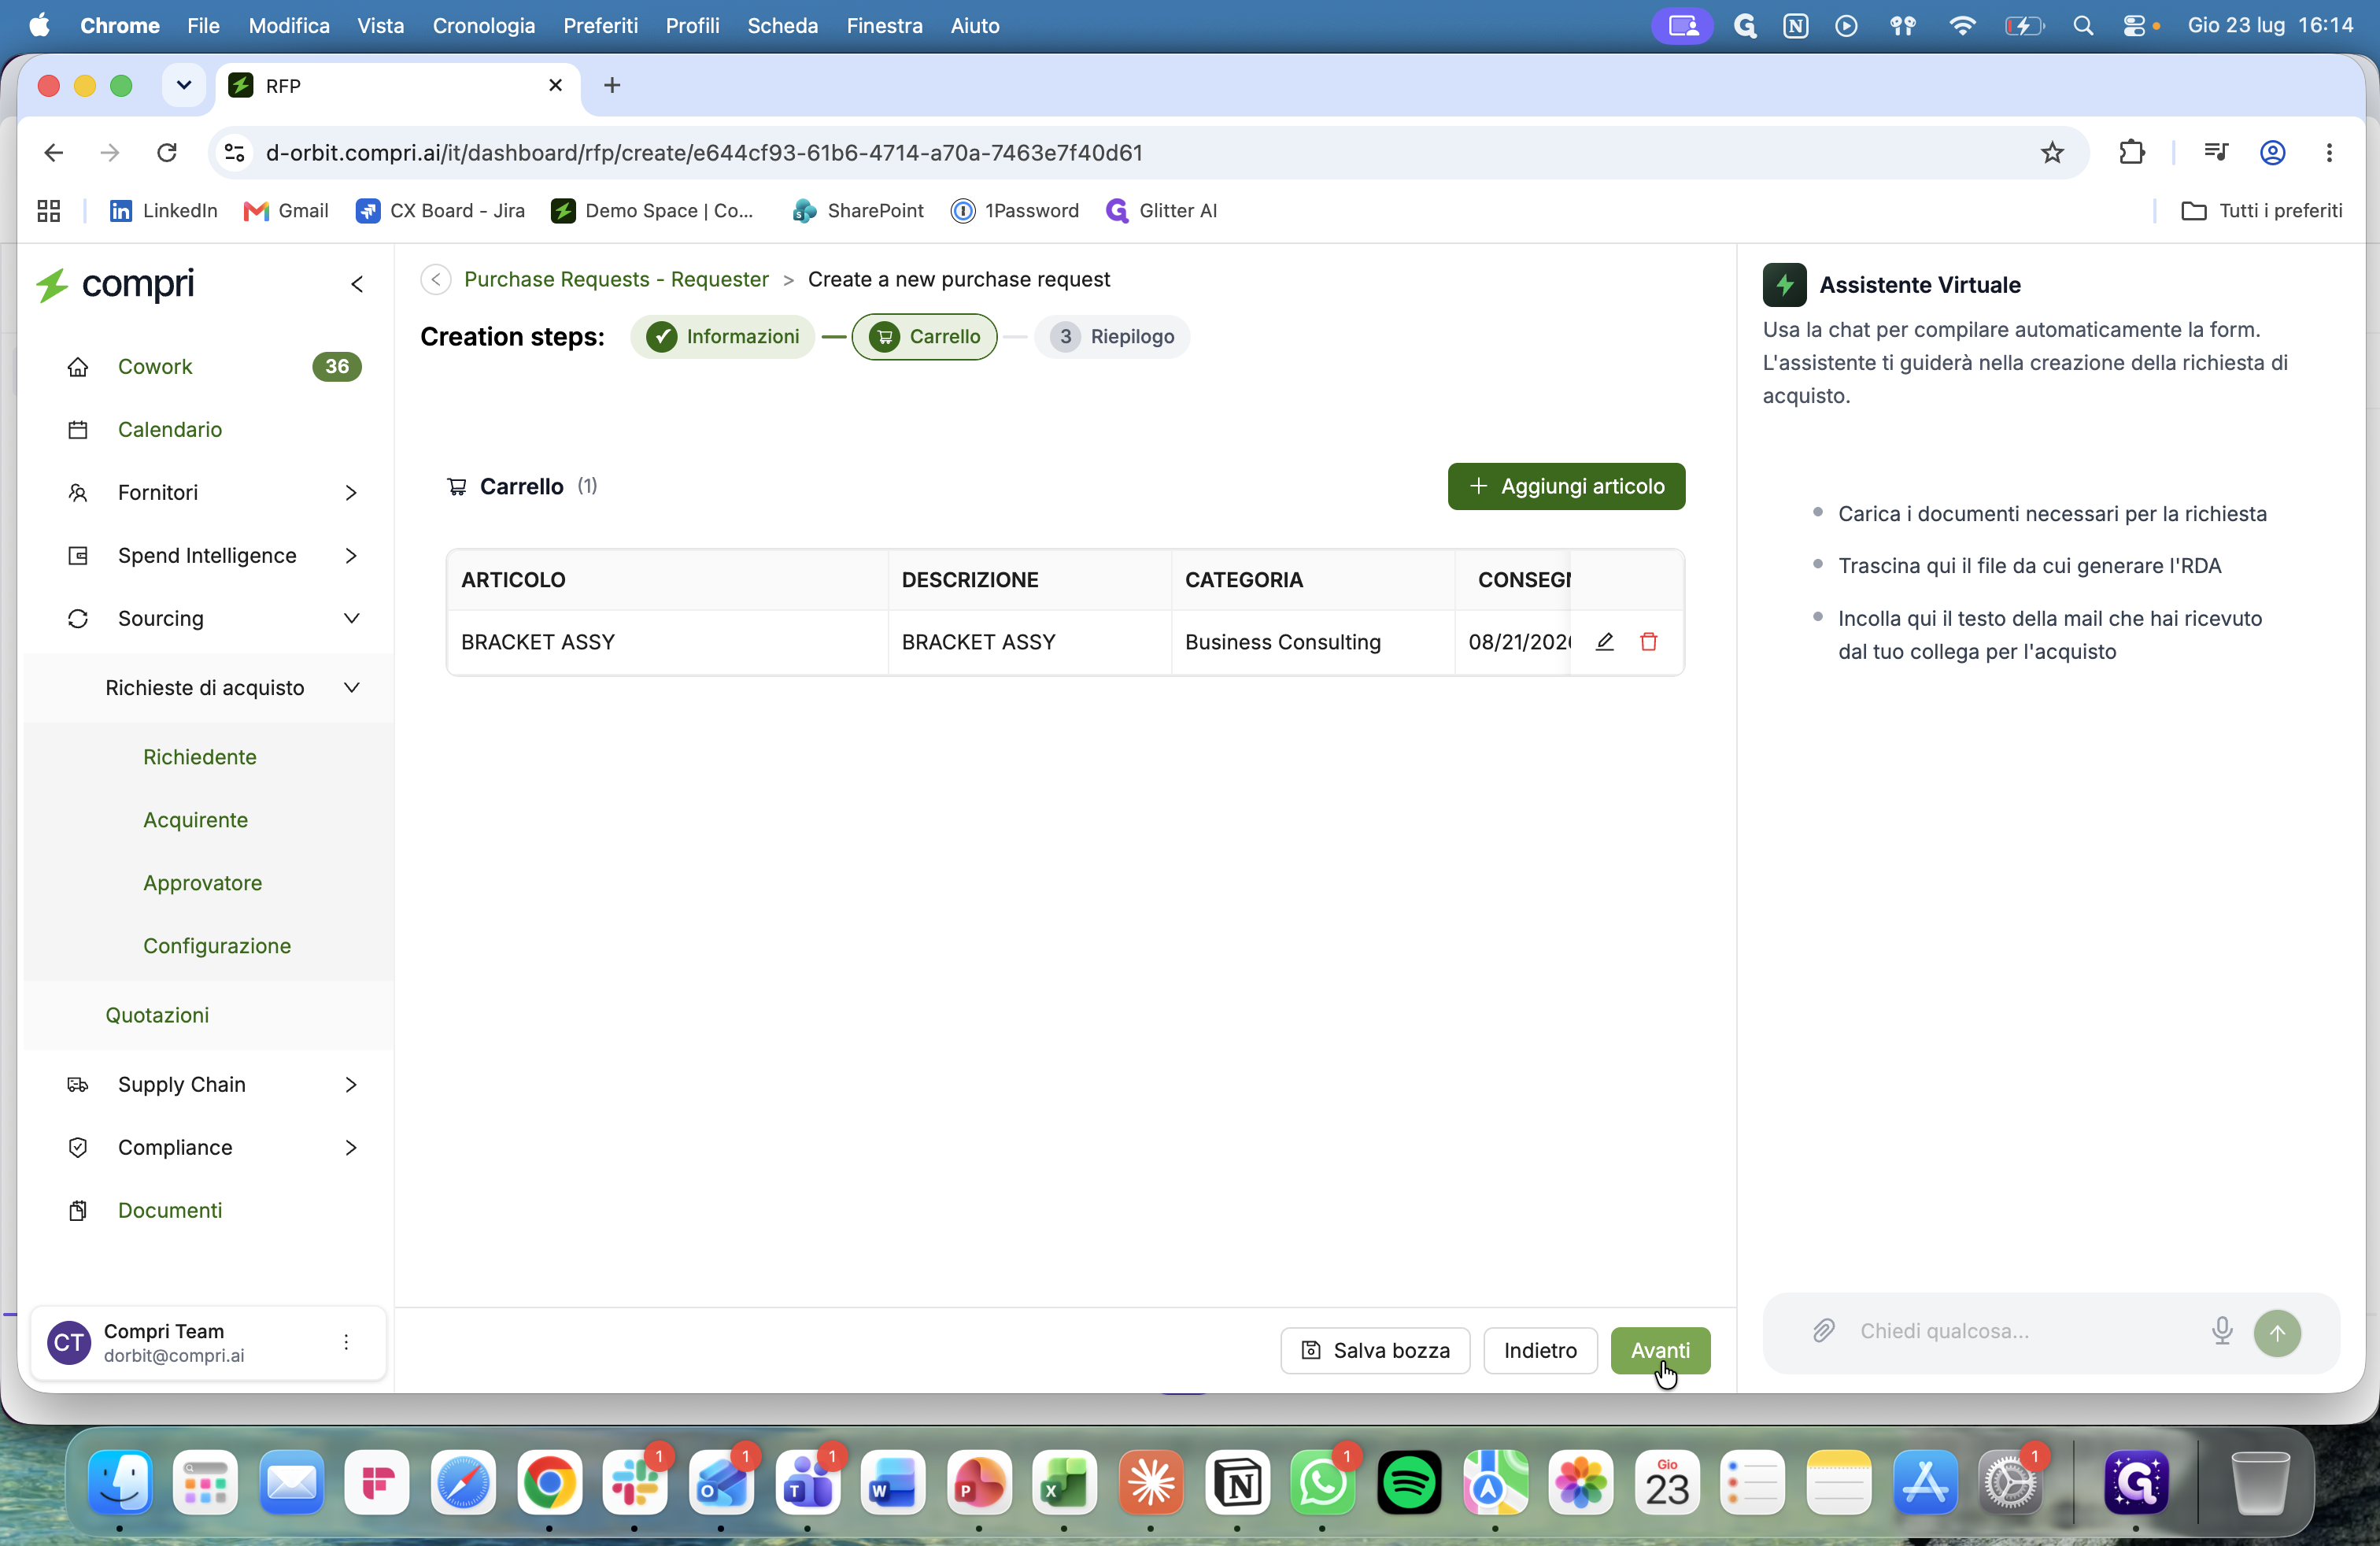
Task: Reload the current page
Action: [x=167, y=152]
